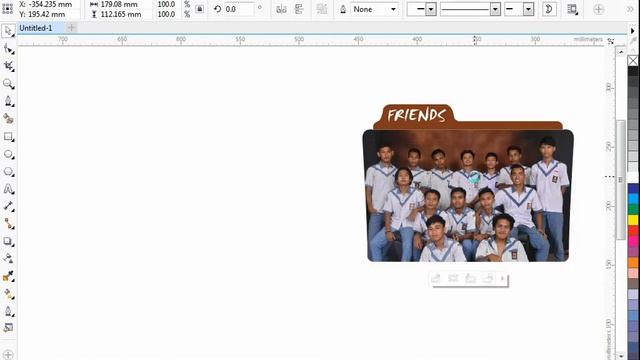Viewport: 640px width, 360px height.
Task: Select the Polygon tool
Action: 8,172
